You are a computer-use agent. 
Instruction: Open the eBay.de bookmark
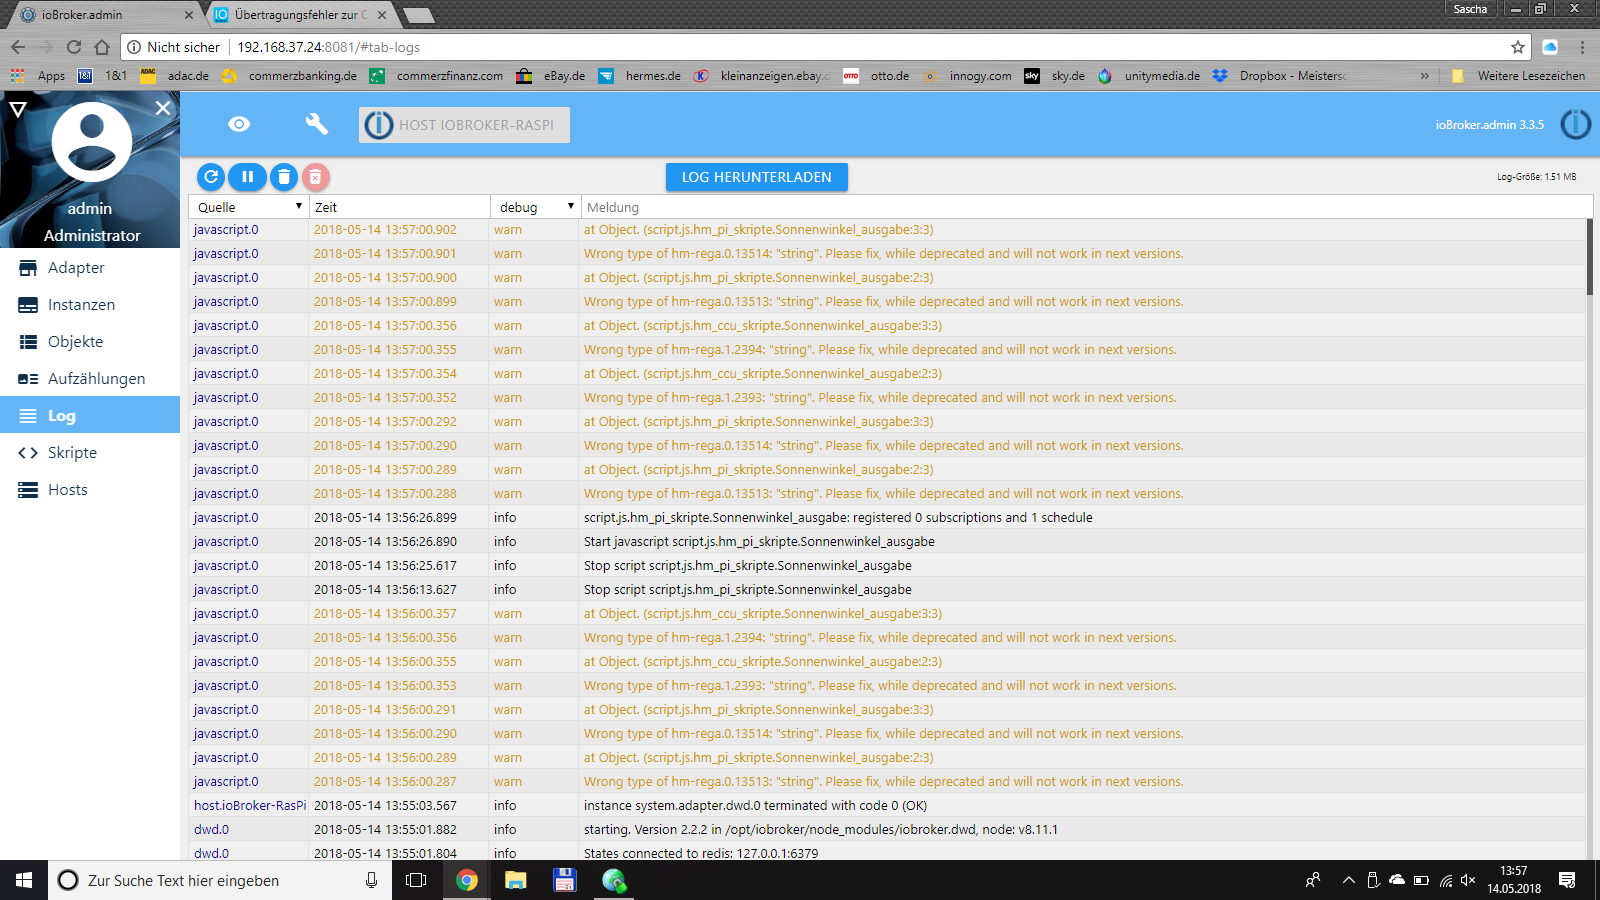click(551, 76)
